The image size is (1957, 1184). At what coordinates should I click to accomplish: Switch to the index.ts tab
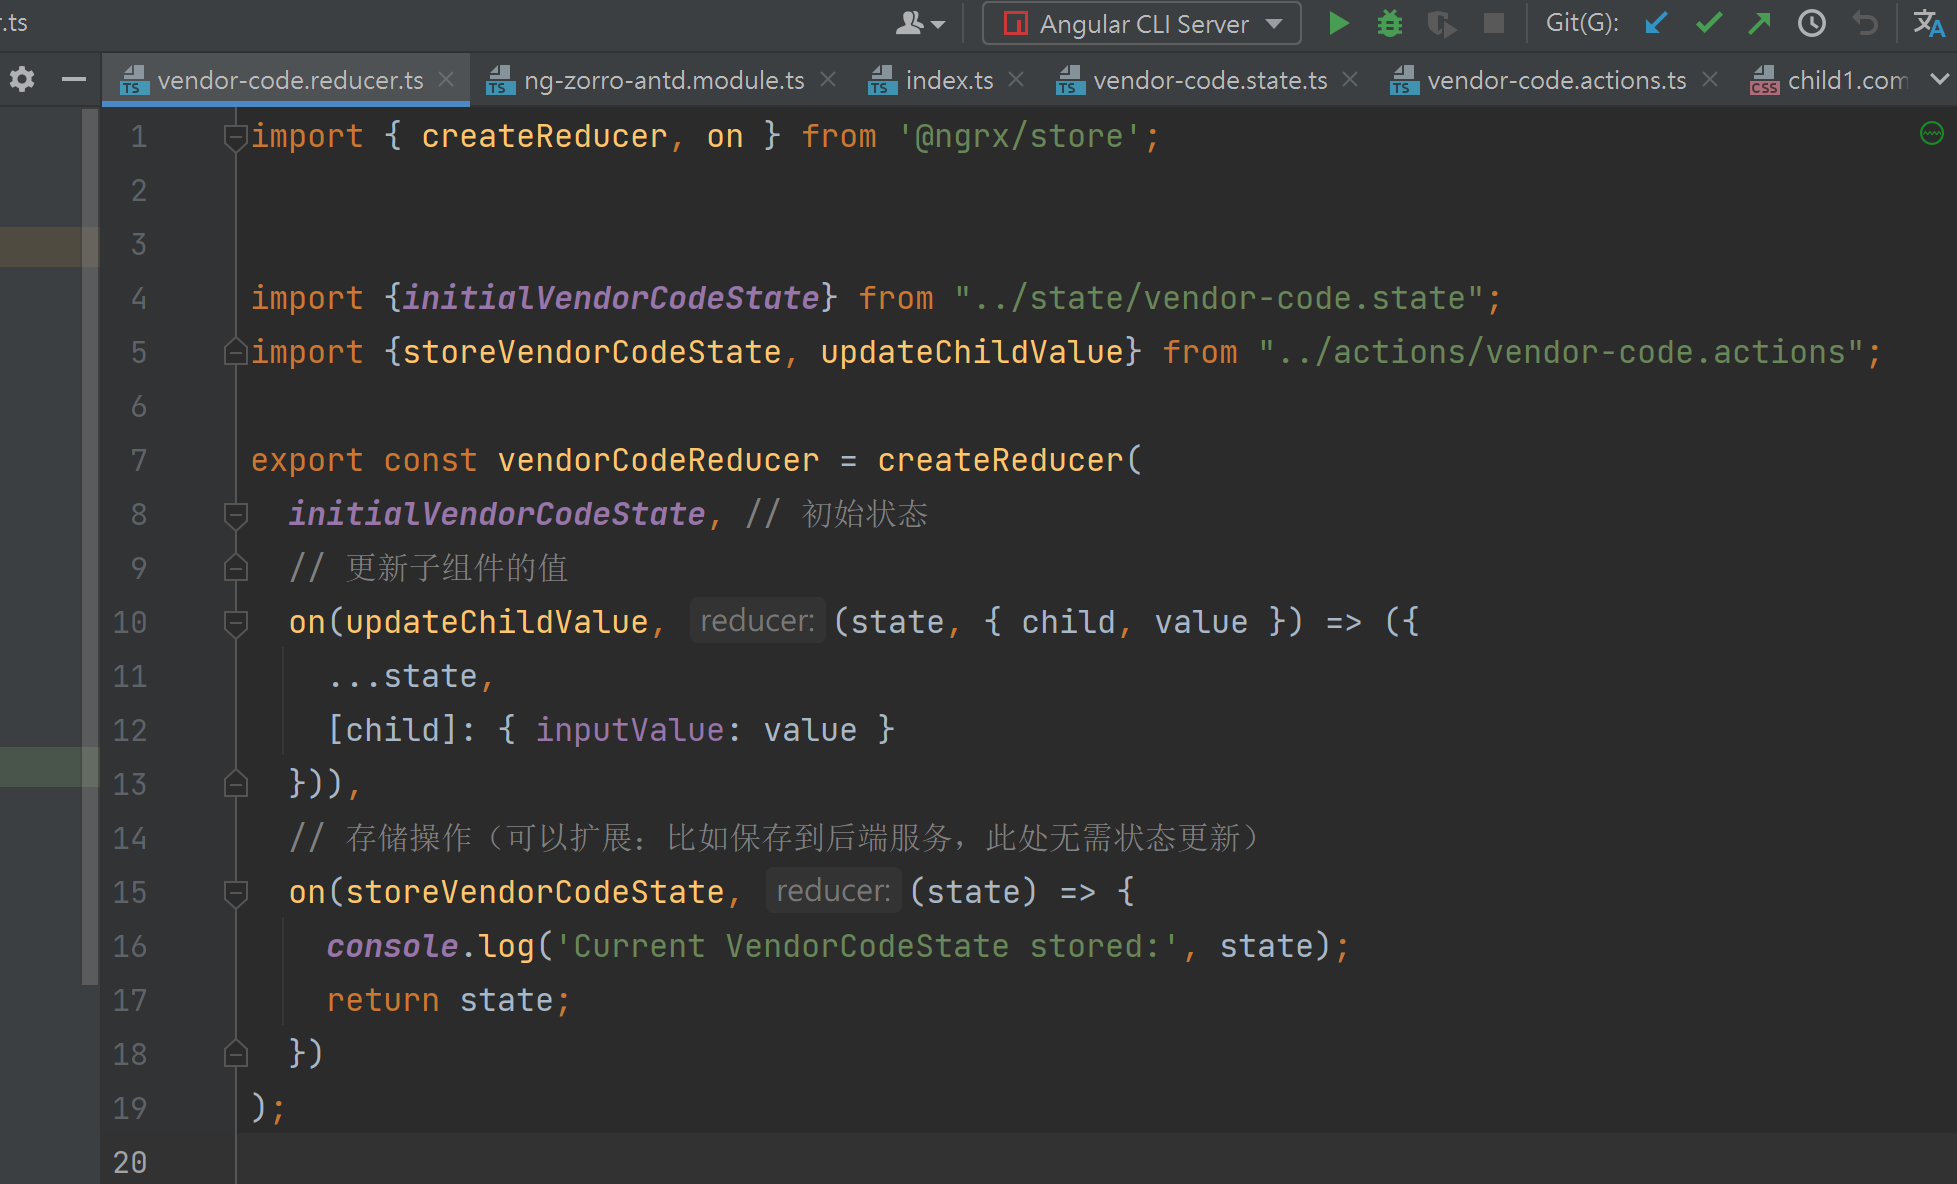[x=948, y=80]
